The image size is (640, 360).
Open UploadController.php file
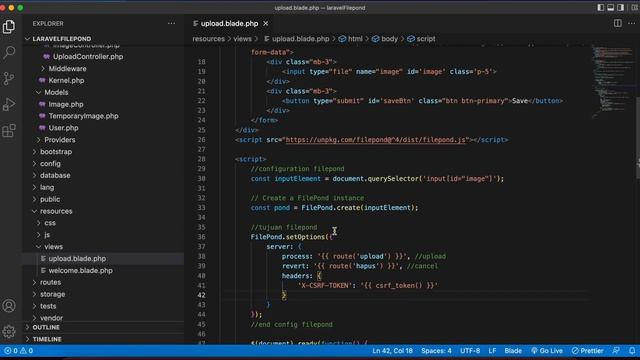pos(88,57)
